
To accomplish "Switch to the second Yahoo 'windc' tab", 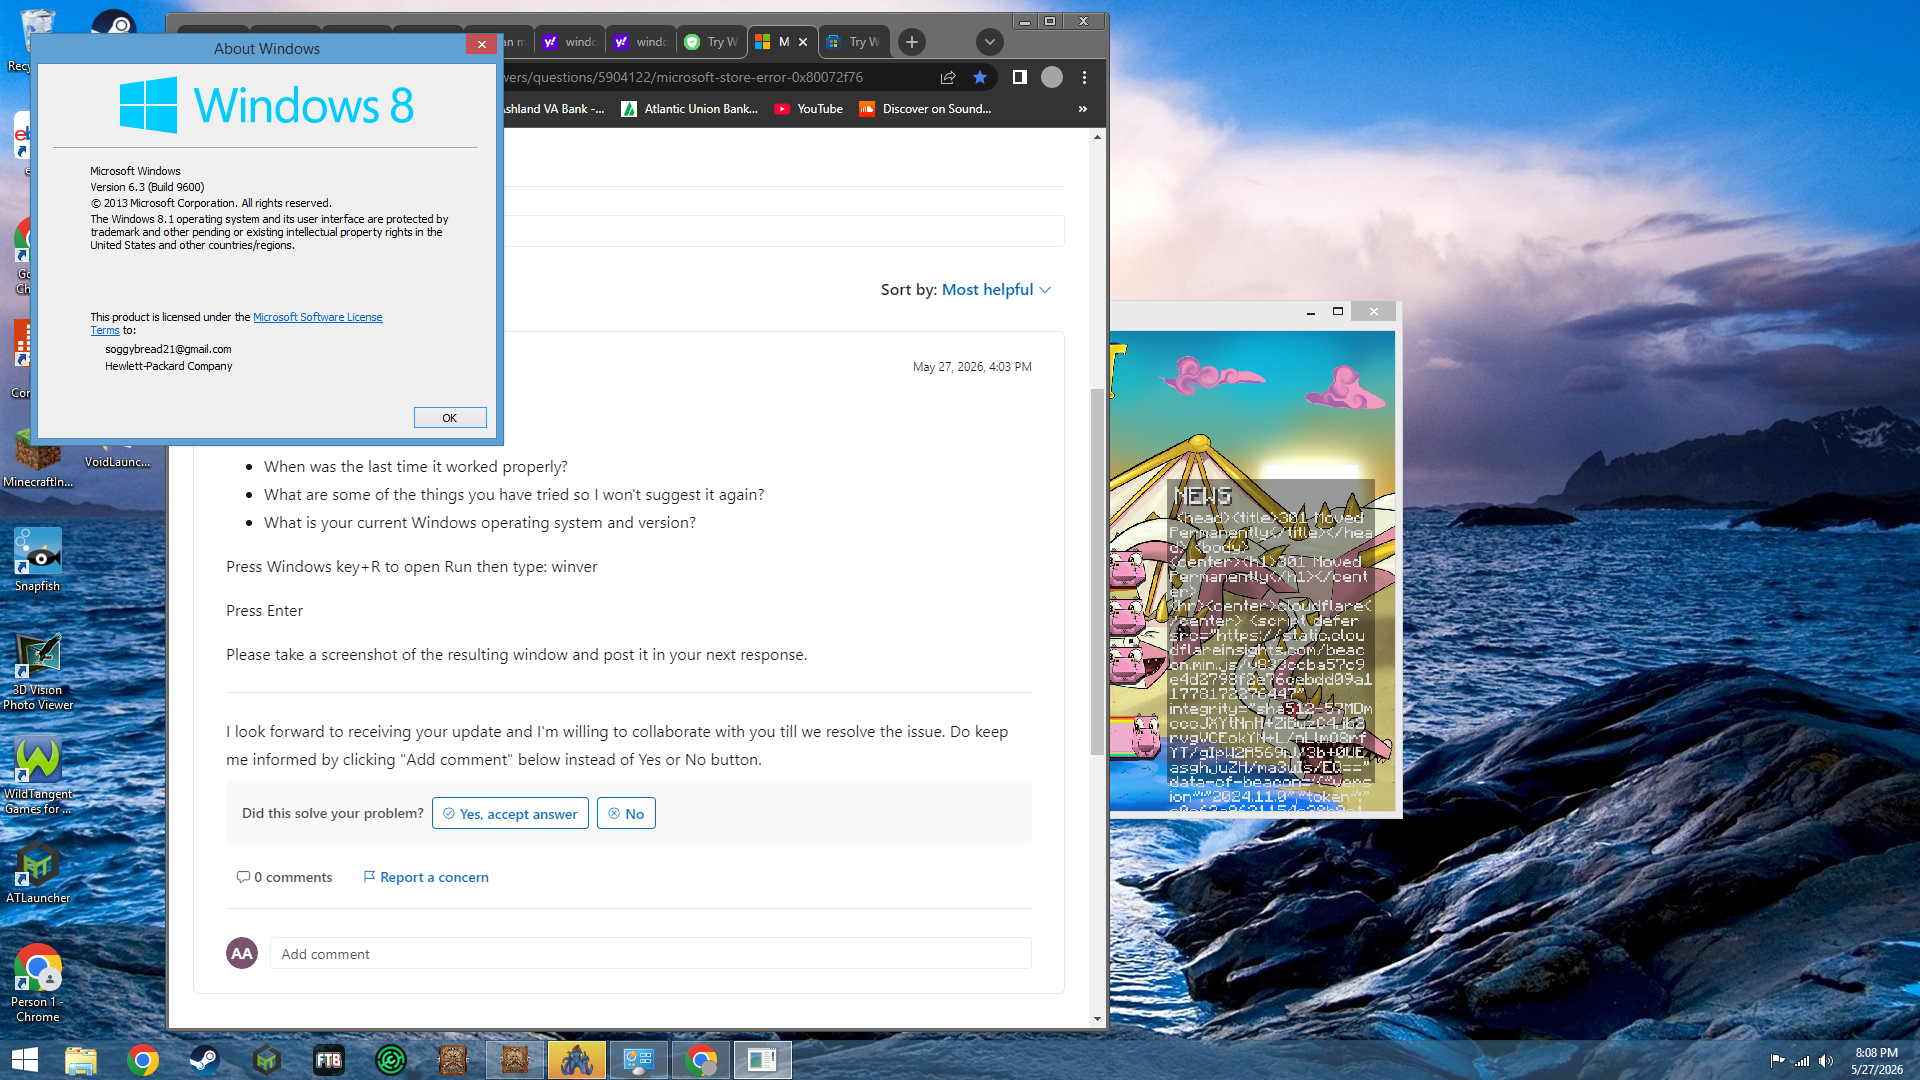I will (x=641, y=42).
